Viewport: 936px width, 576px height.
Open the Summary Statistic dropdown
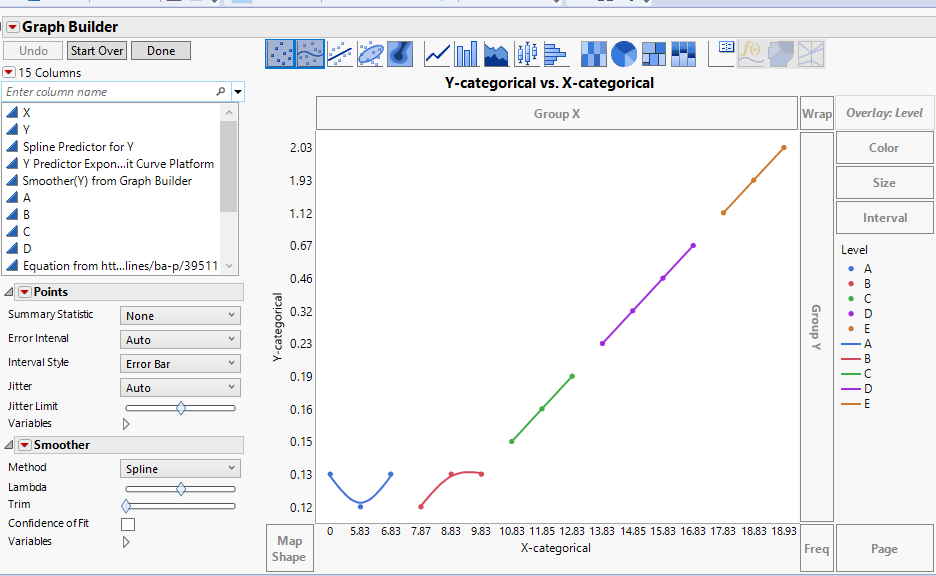(x=180, y=315)
